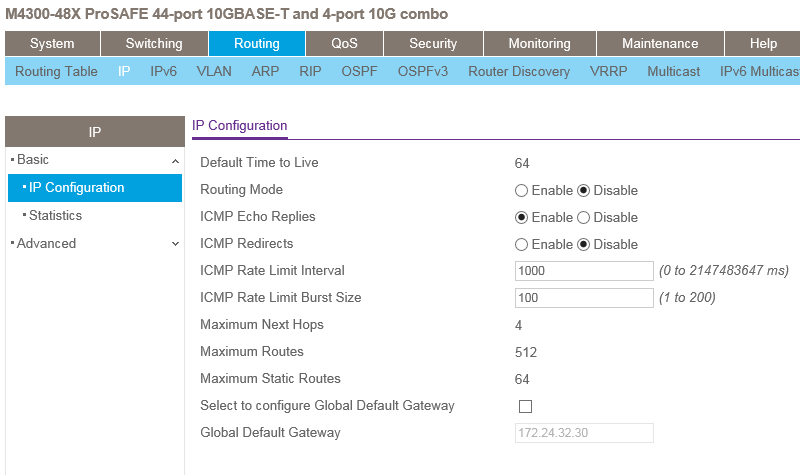
Task: Click the ICMP Rate Limit Interval field
Action: click(x=584, y=271)
